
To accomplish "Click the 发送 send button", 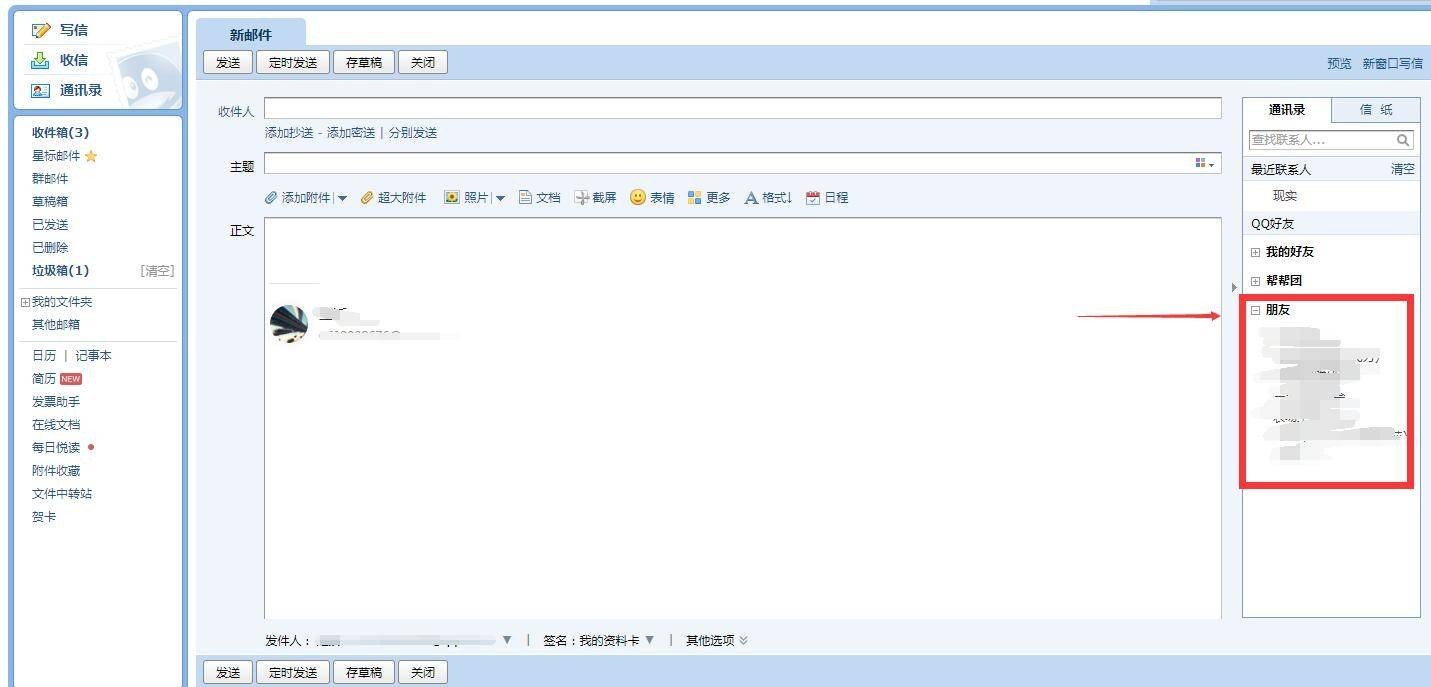I will [227, 61].
